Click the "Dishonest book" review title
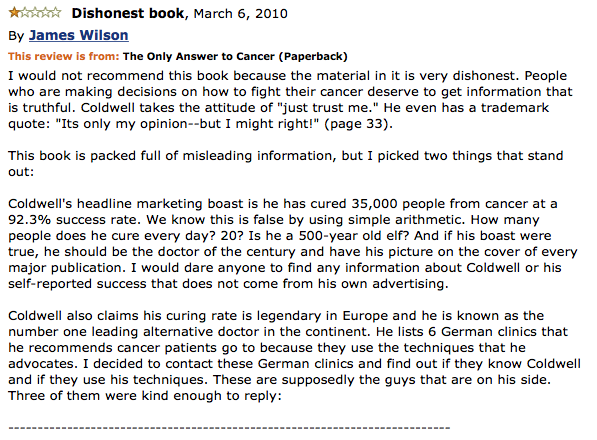 click(128, 13)
